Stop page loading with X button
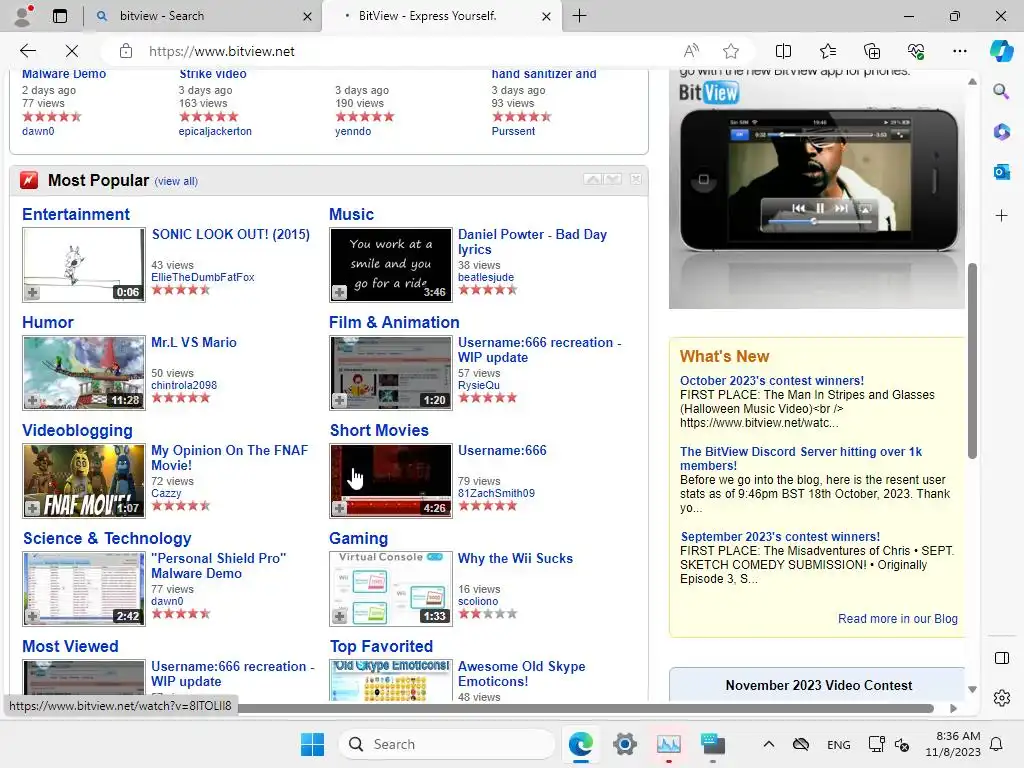 point(72,51)
